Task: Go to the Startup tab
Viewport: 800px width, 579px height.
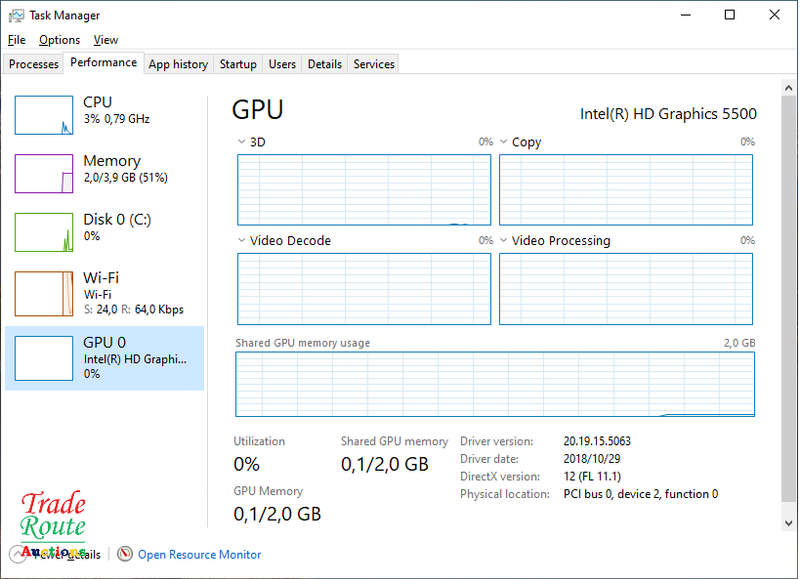Action: pos(238,64)
